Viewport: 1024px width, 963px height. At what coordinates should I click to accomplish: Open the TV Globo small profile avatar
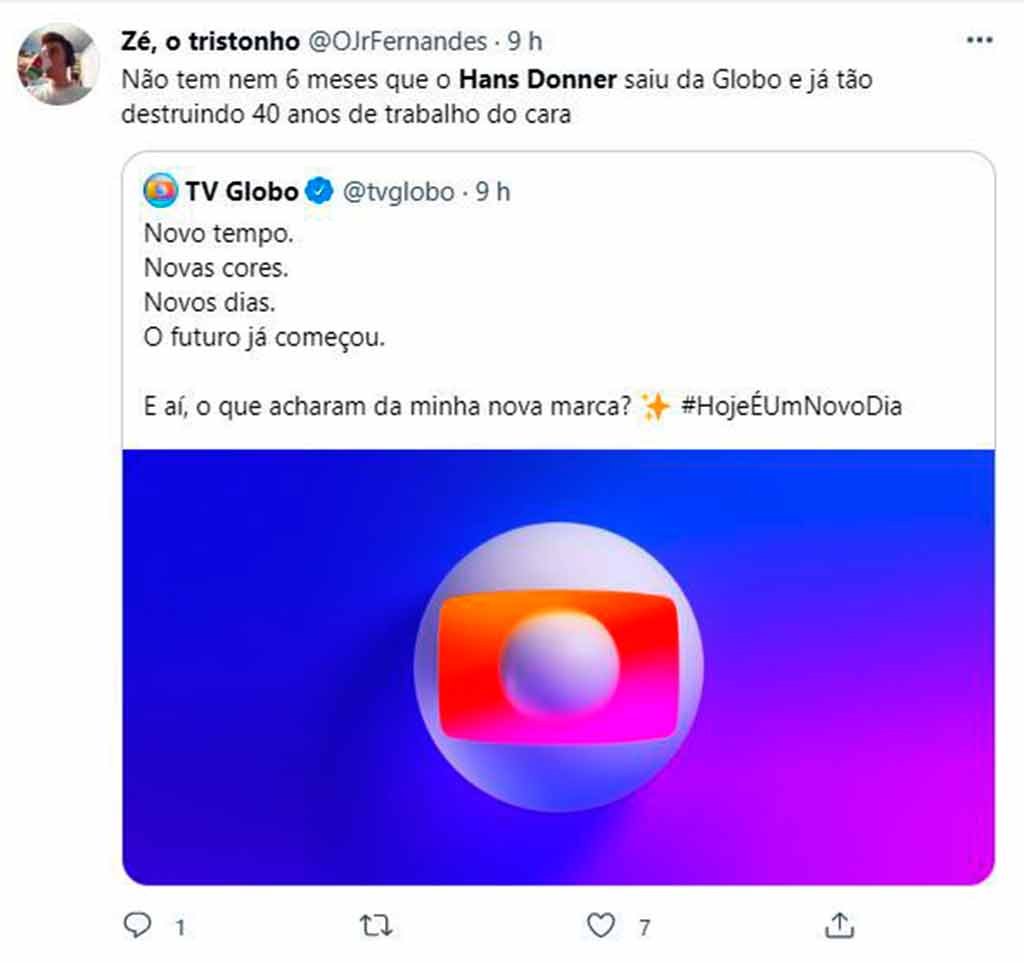[160, 191]
